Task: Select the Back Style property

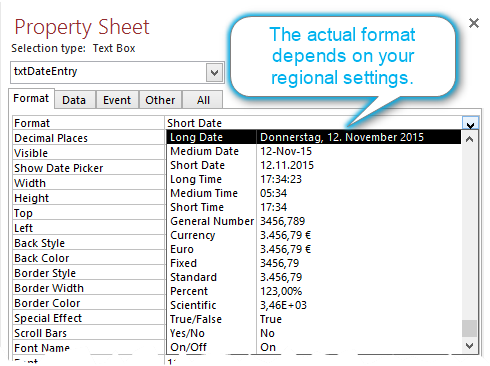Action: click(88, 243)
